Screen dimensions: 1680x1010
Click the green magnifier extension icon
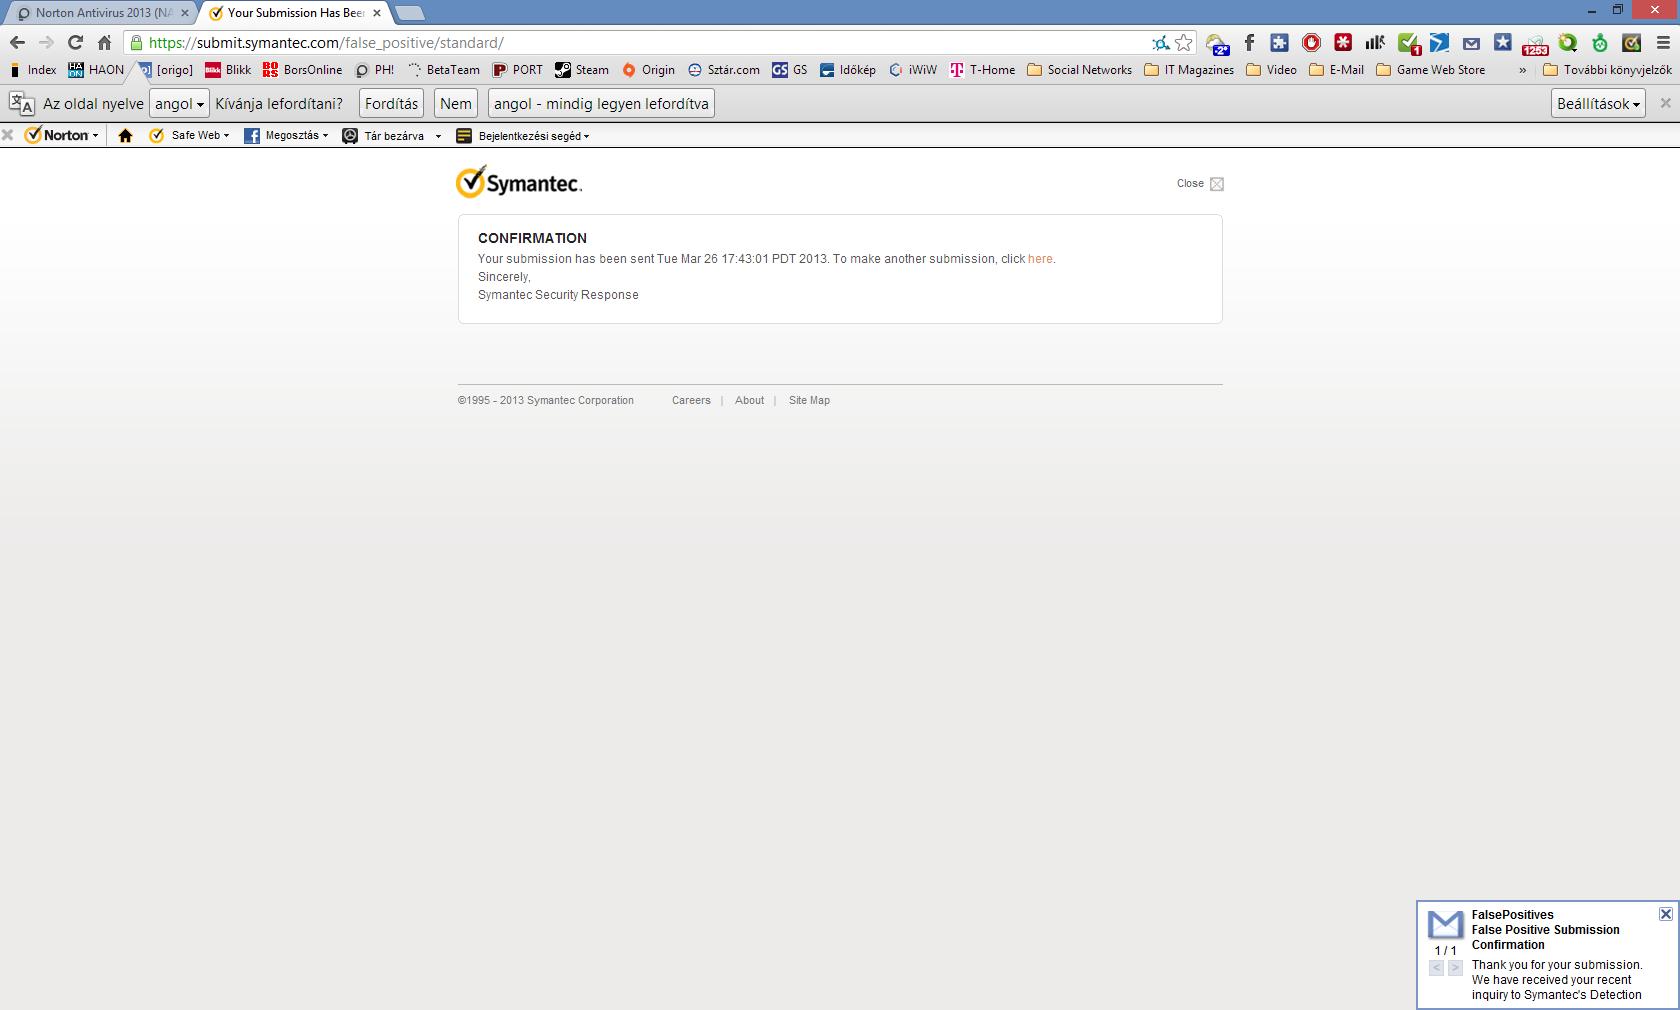(x=1568, y=43)
